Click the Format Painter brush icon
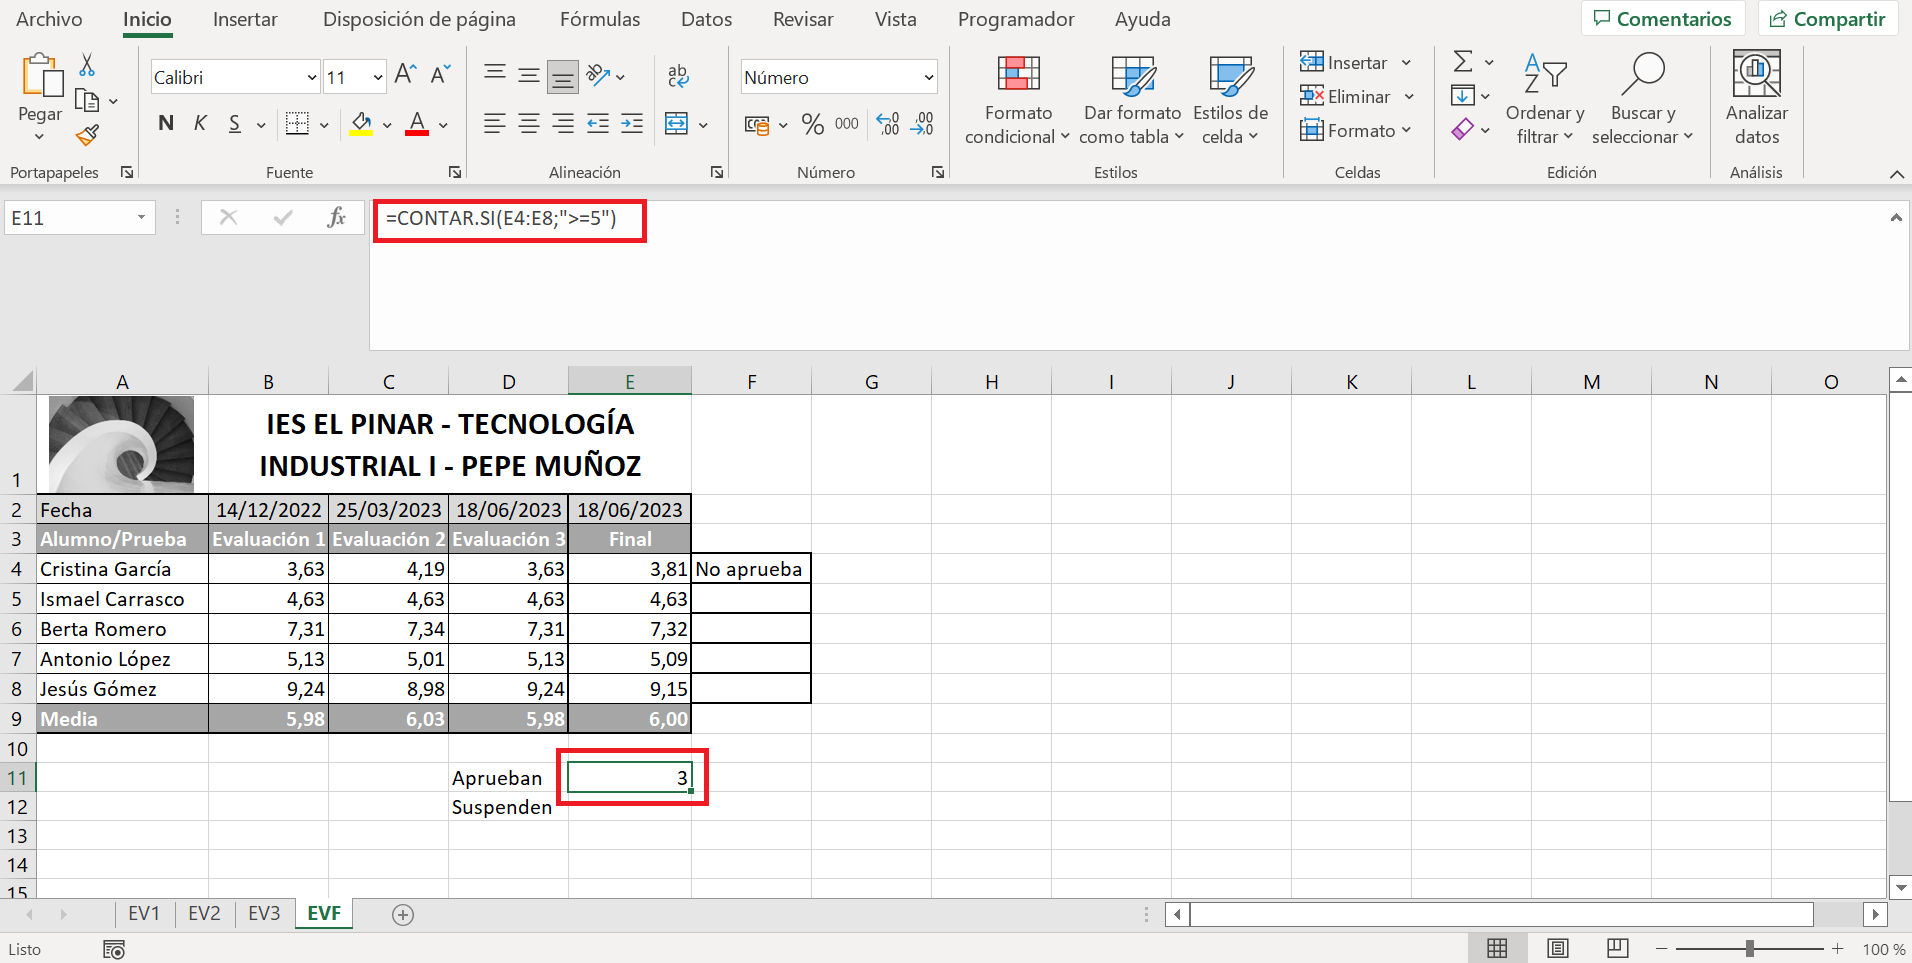 [88, 135]
